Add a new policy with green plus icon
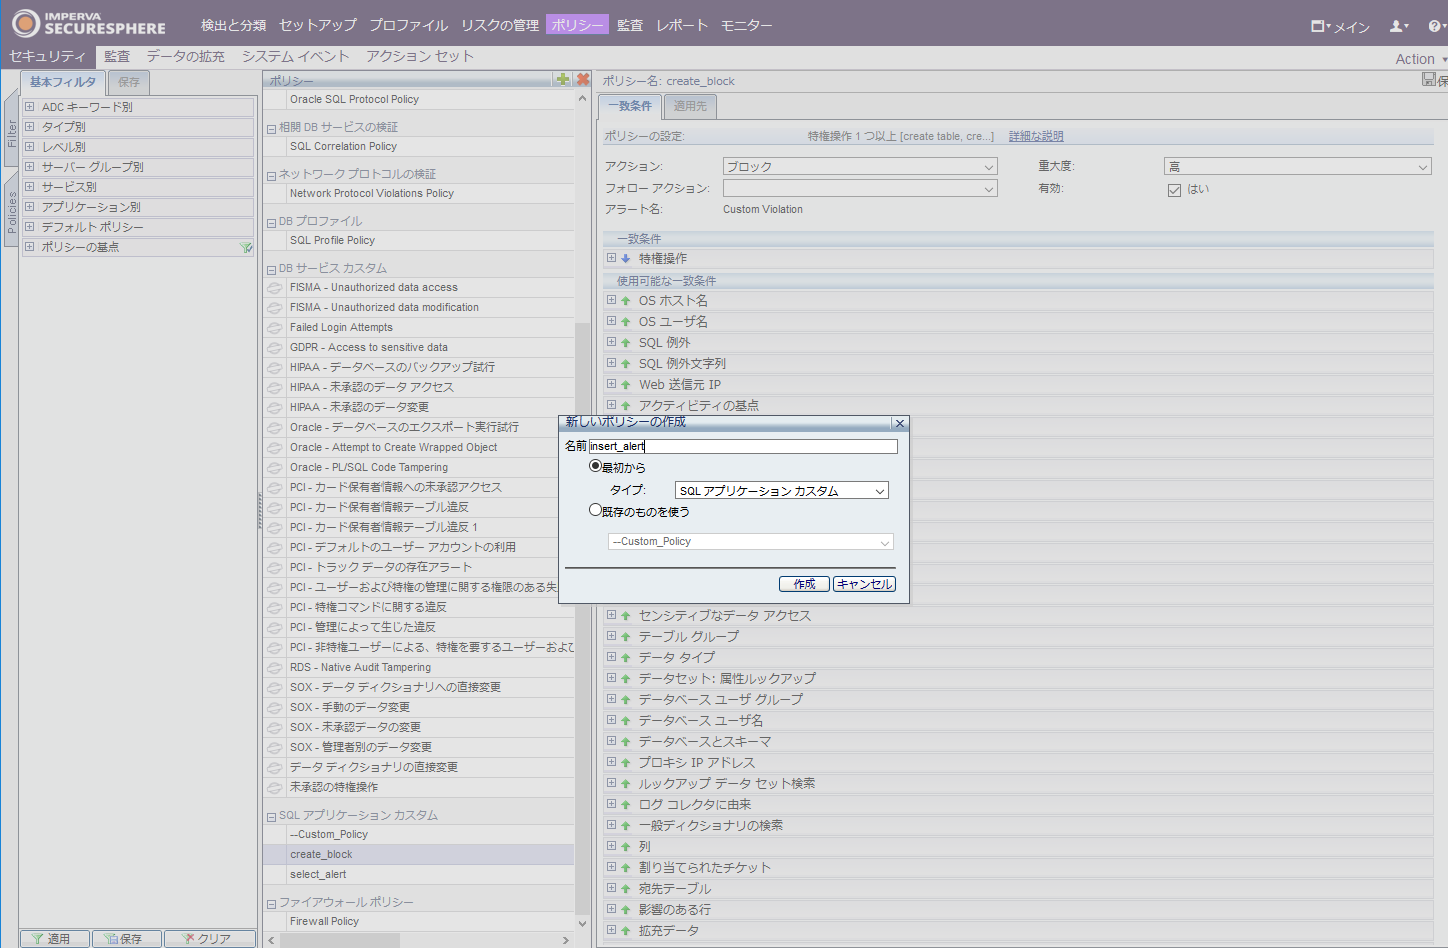The height and width of the screenshot is (948, 1448). (563, 79)
